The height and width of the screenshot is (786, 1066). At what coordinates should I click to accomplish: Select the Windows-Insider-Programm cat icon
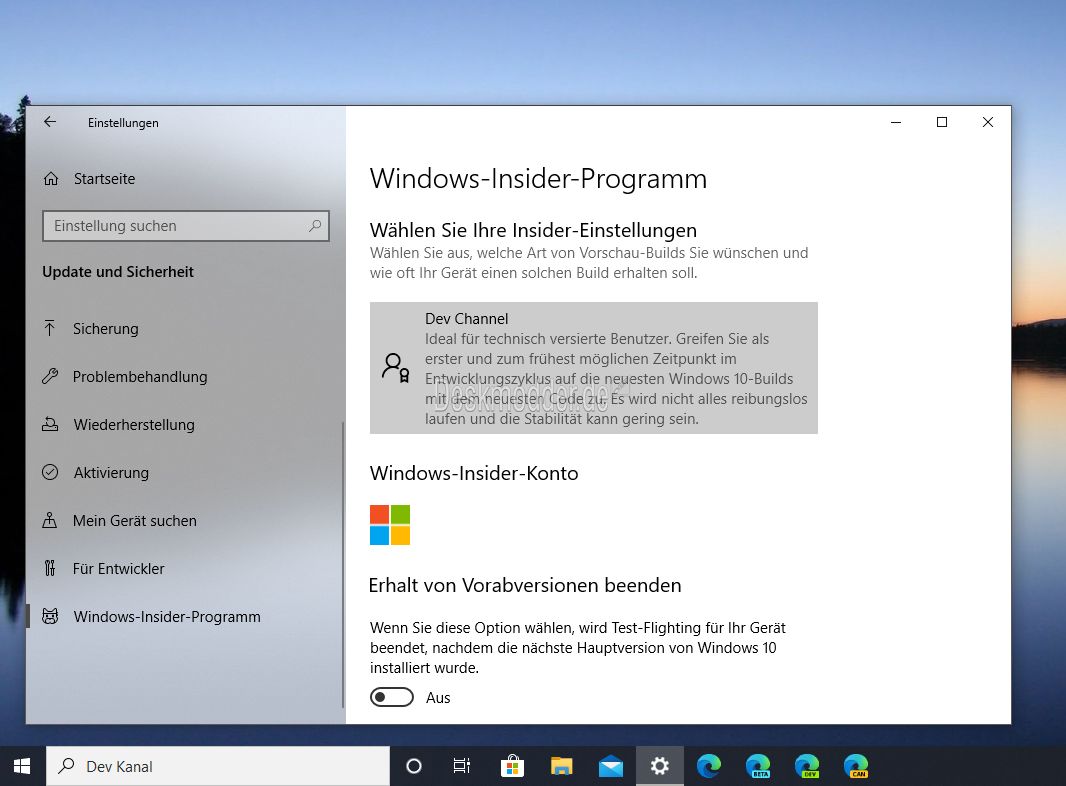click(x=50, y=616)
